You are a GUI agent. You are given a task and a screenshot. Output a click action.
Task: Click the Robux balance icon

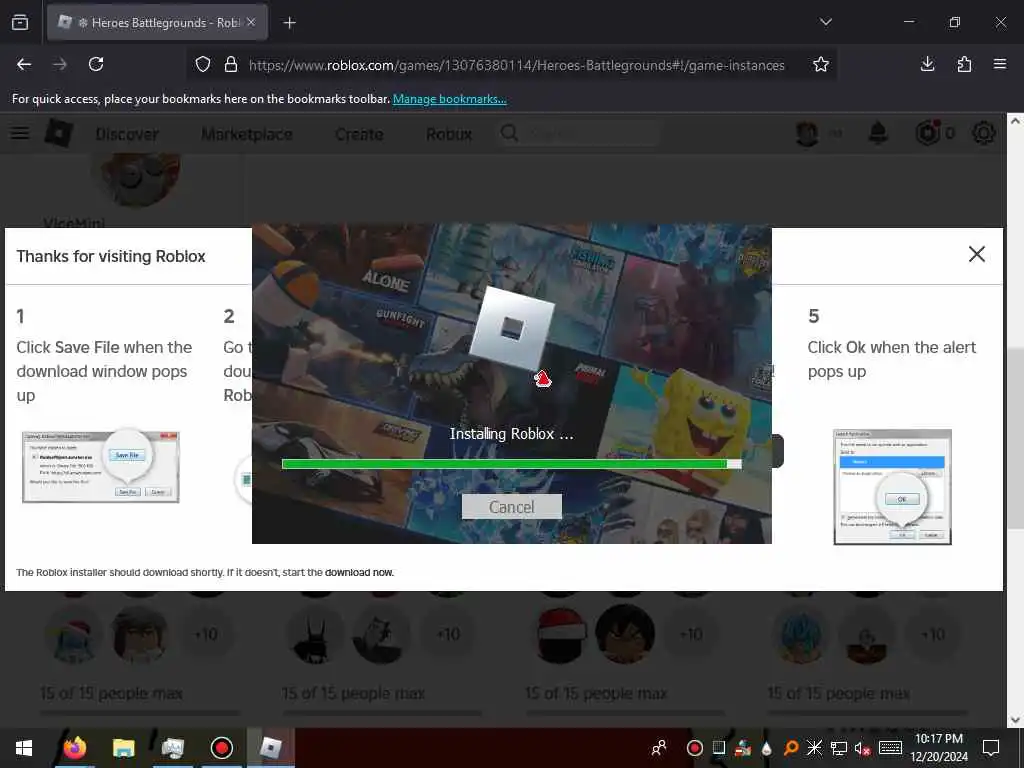tap(927, 133)
